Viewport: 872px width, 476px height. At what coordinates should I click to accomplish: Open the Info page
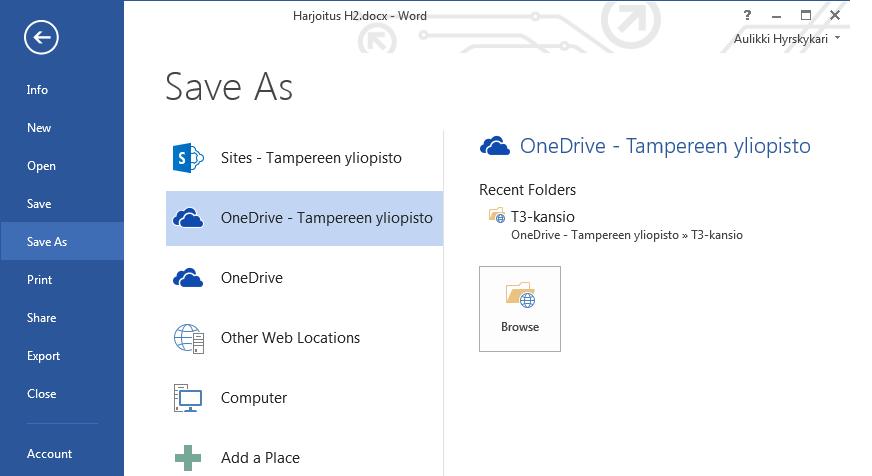point(37,90)
